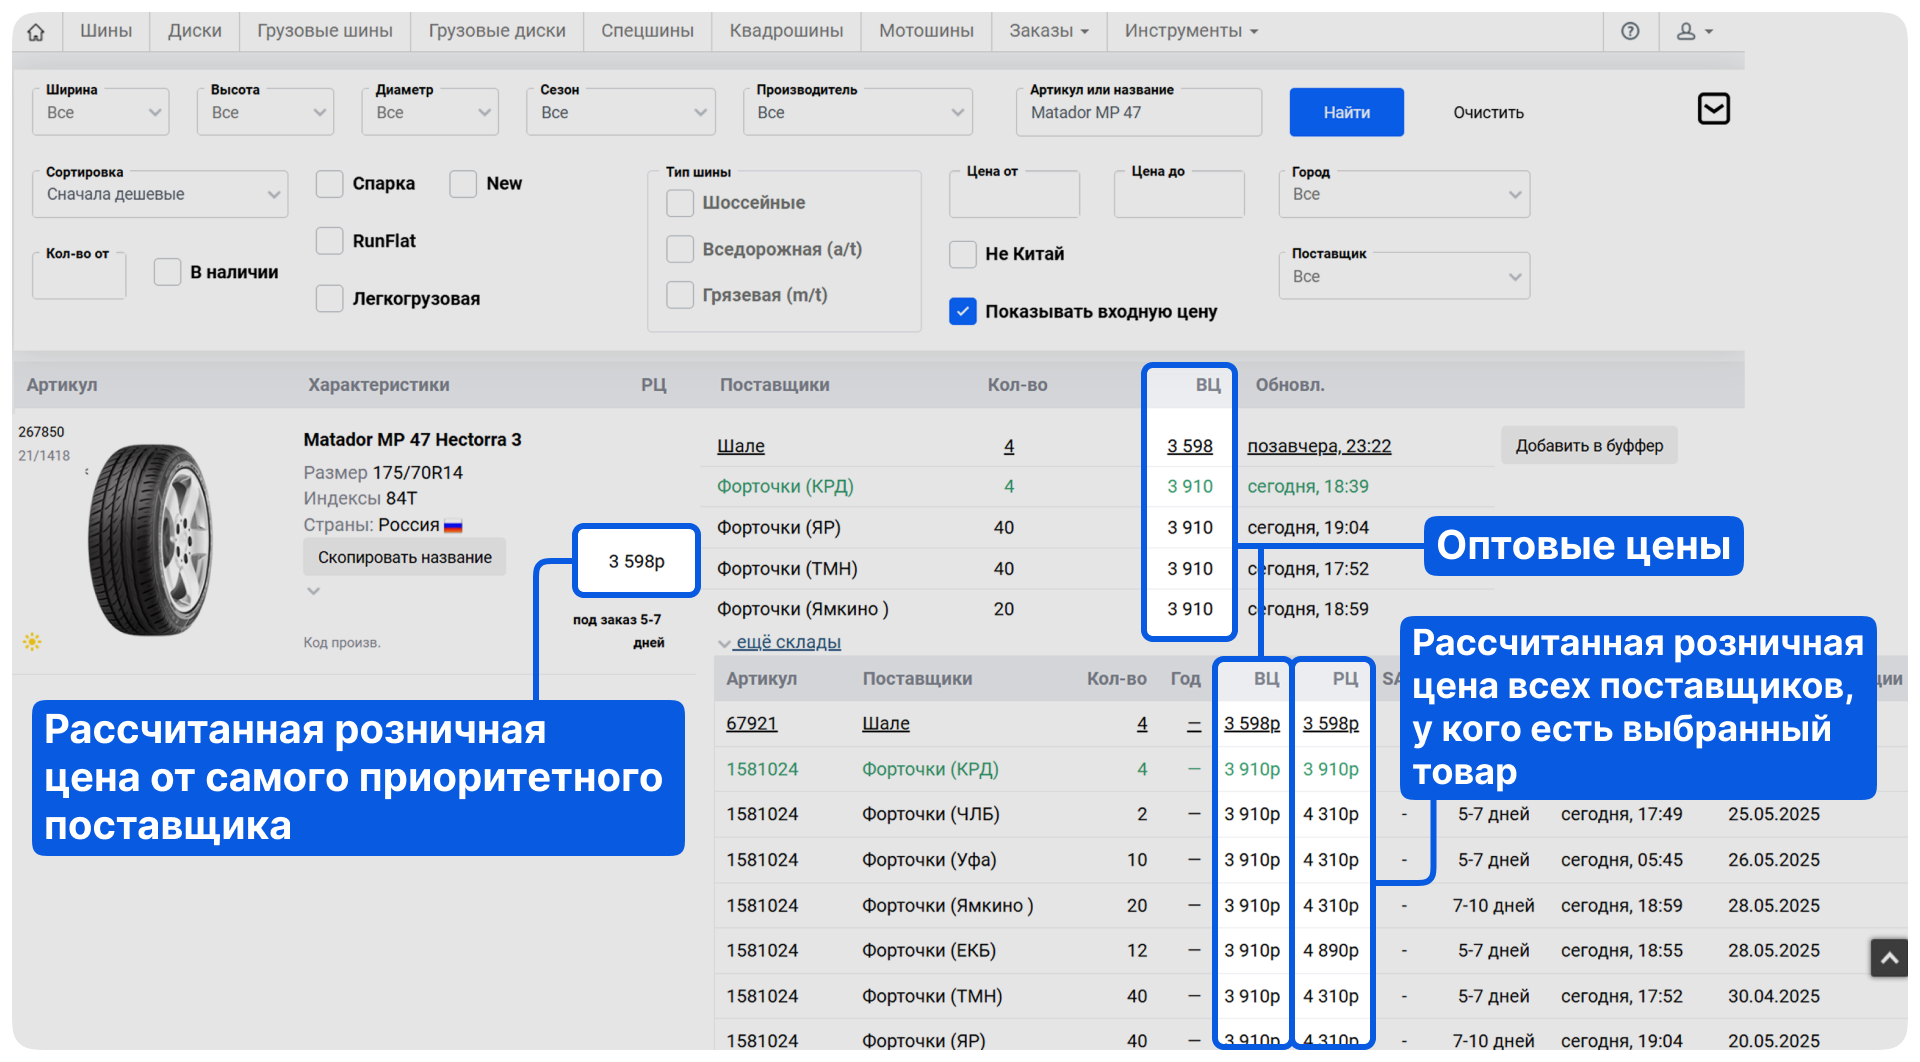Click the 4 890р retail price cell
This screenshot has height=1062, width=1920.
pos(1331,951)
